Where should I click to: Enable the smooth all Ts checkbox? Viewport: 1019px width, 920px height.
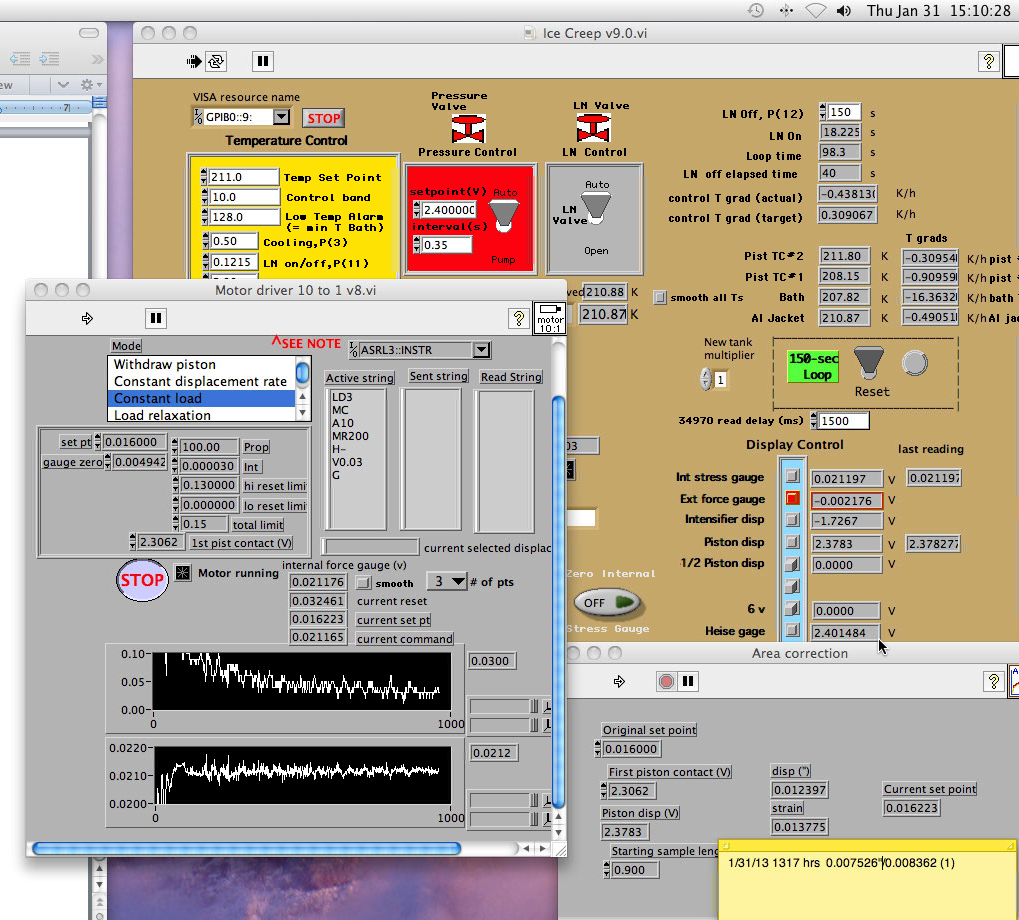[659, 297]
